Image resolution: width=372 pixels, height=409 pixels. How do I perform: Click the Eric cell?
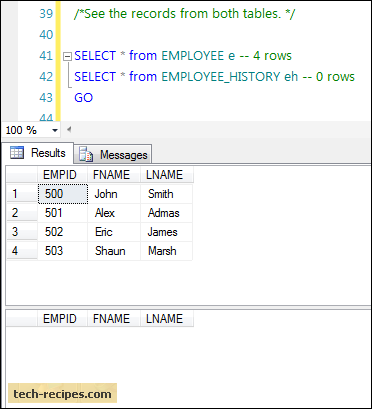114,232
